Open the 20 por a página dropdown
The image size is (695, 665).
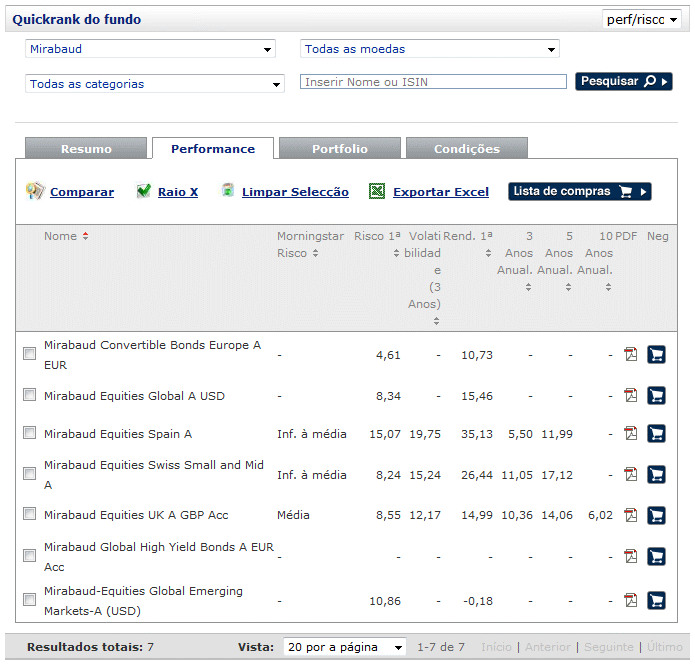(x=344, y=647)
